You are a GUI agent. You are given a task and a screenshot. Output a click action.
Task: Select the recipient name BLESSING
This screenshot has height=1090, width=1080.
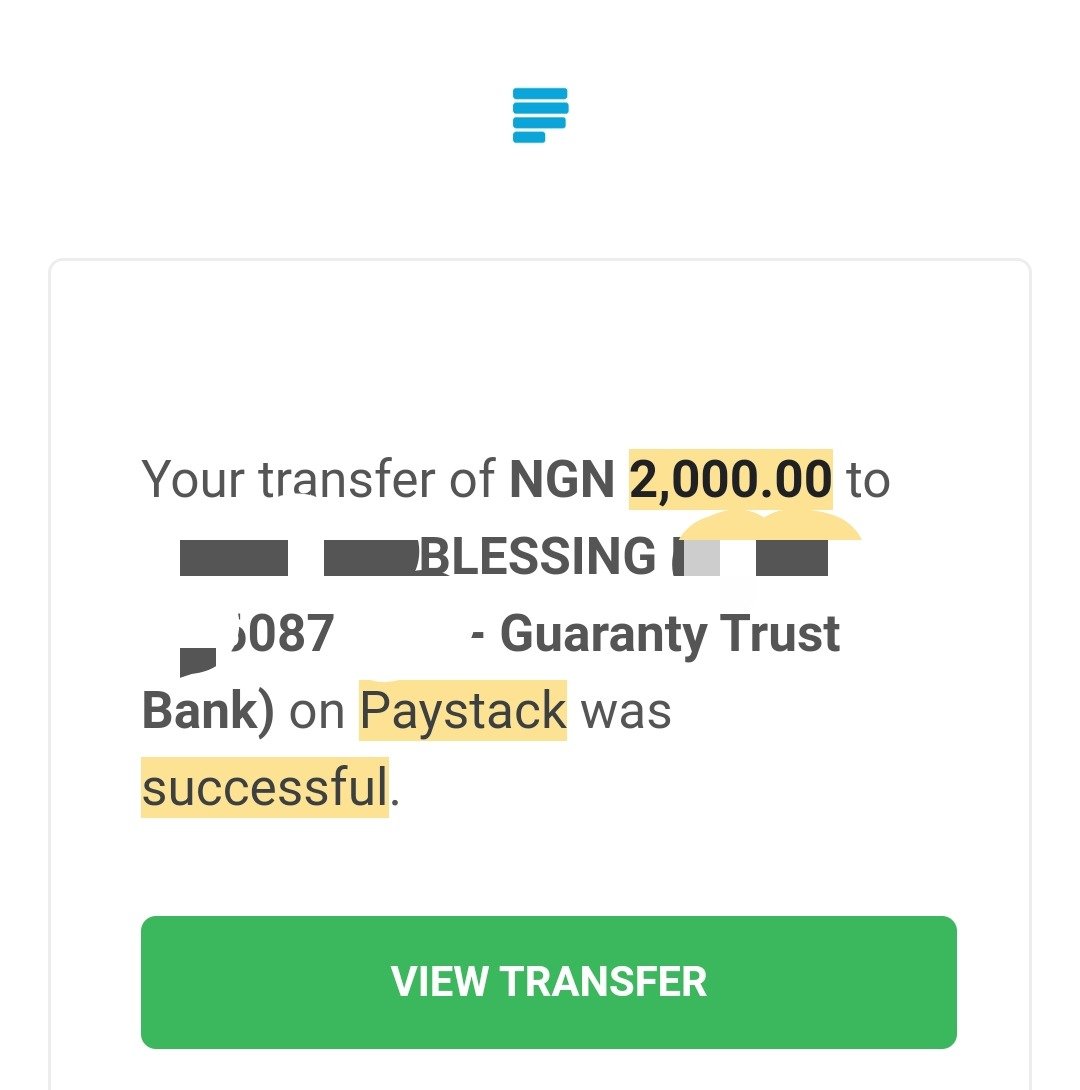coord(537,557)
